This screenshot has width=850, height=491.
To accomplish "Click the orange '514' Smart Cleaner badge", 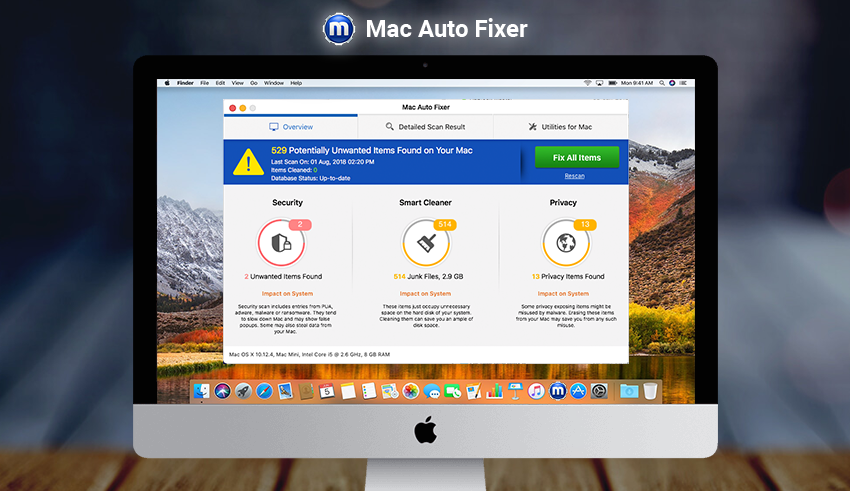I will coord(445,224).
